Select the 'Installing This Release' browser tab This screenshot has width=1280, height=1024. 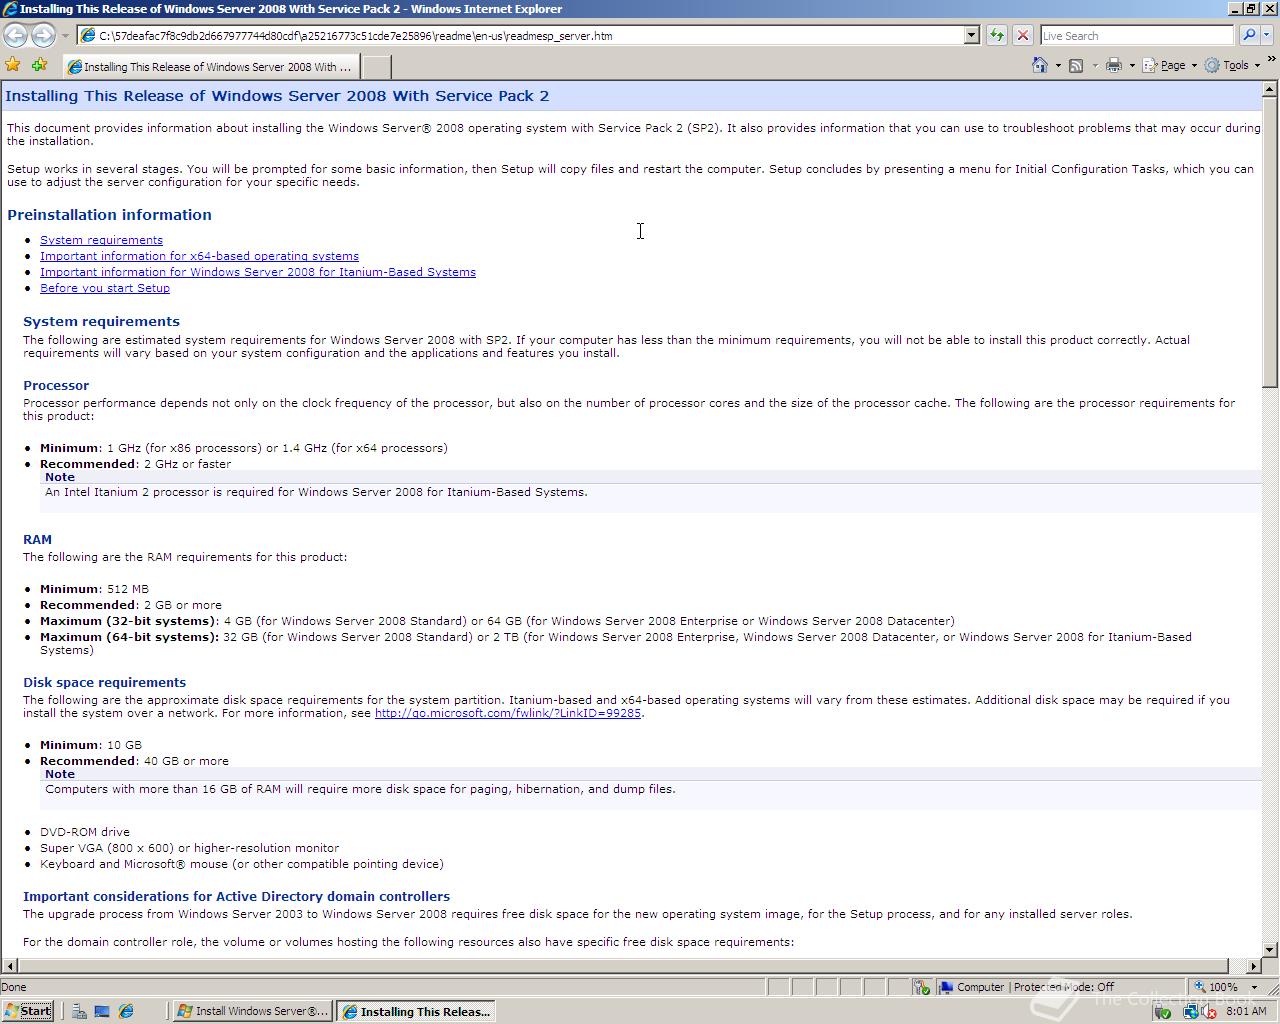tap(209, 67)
